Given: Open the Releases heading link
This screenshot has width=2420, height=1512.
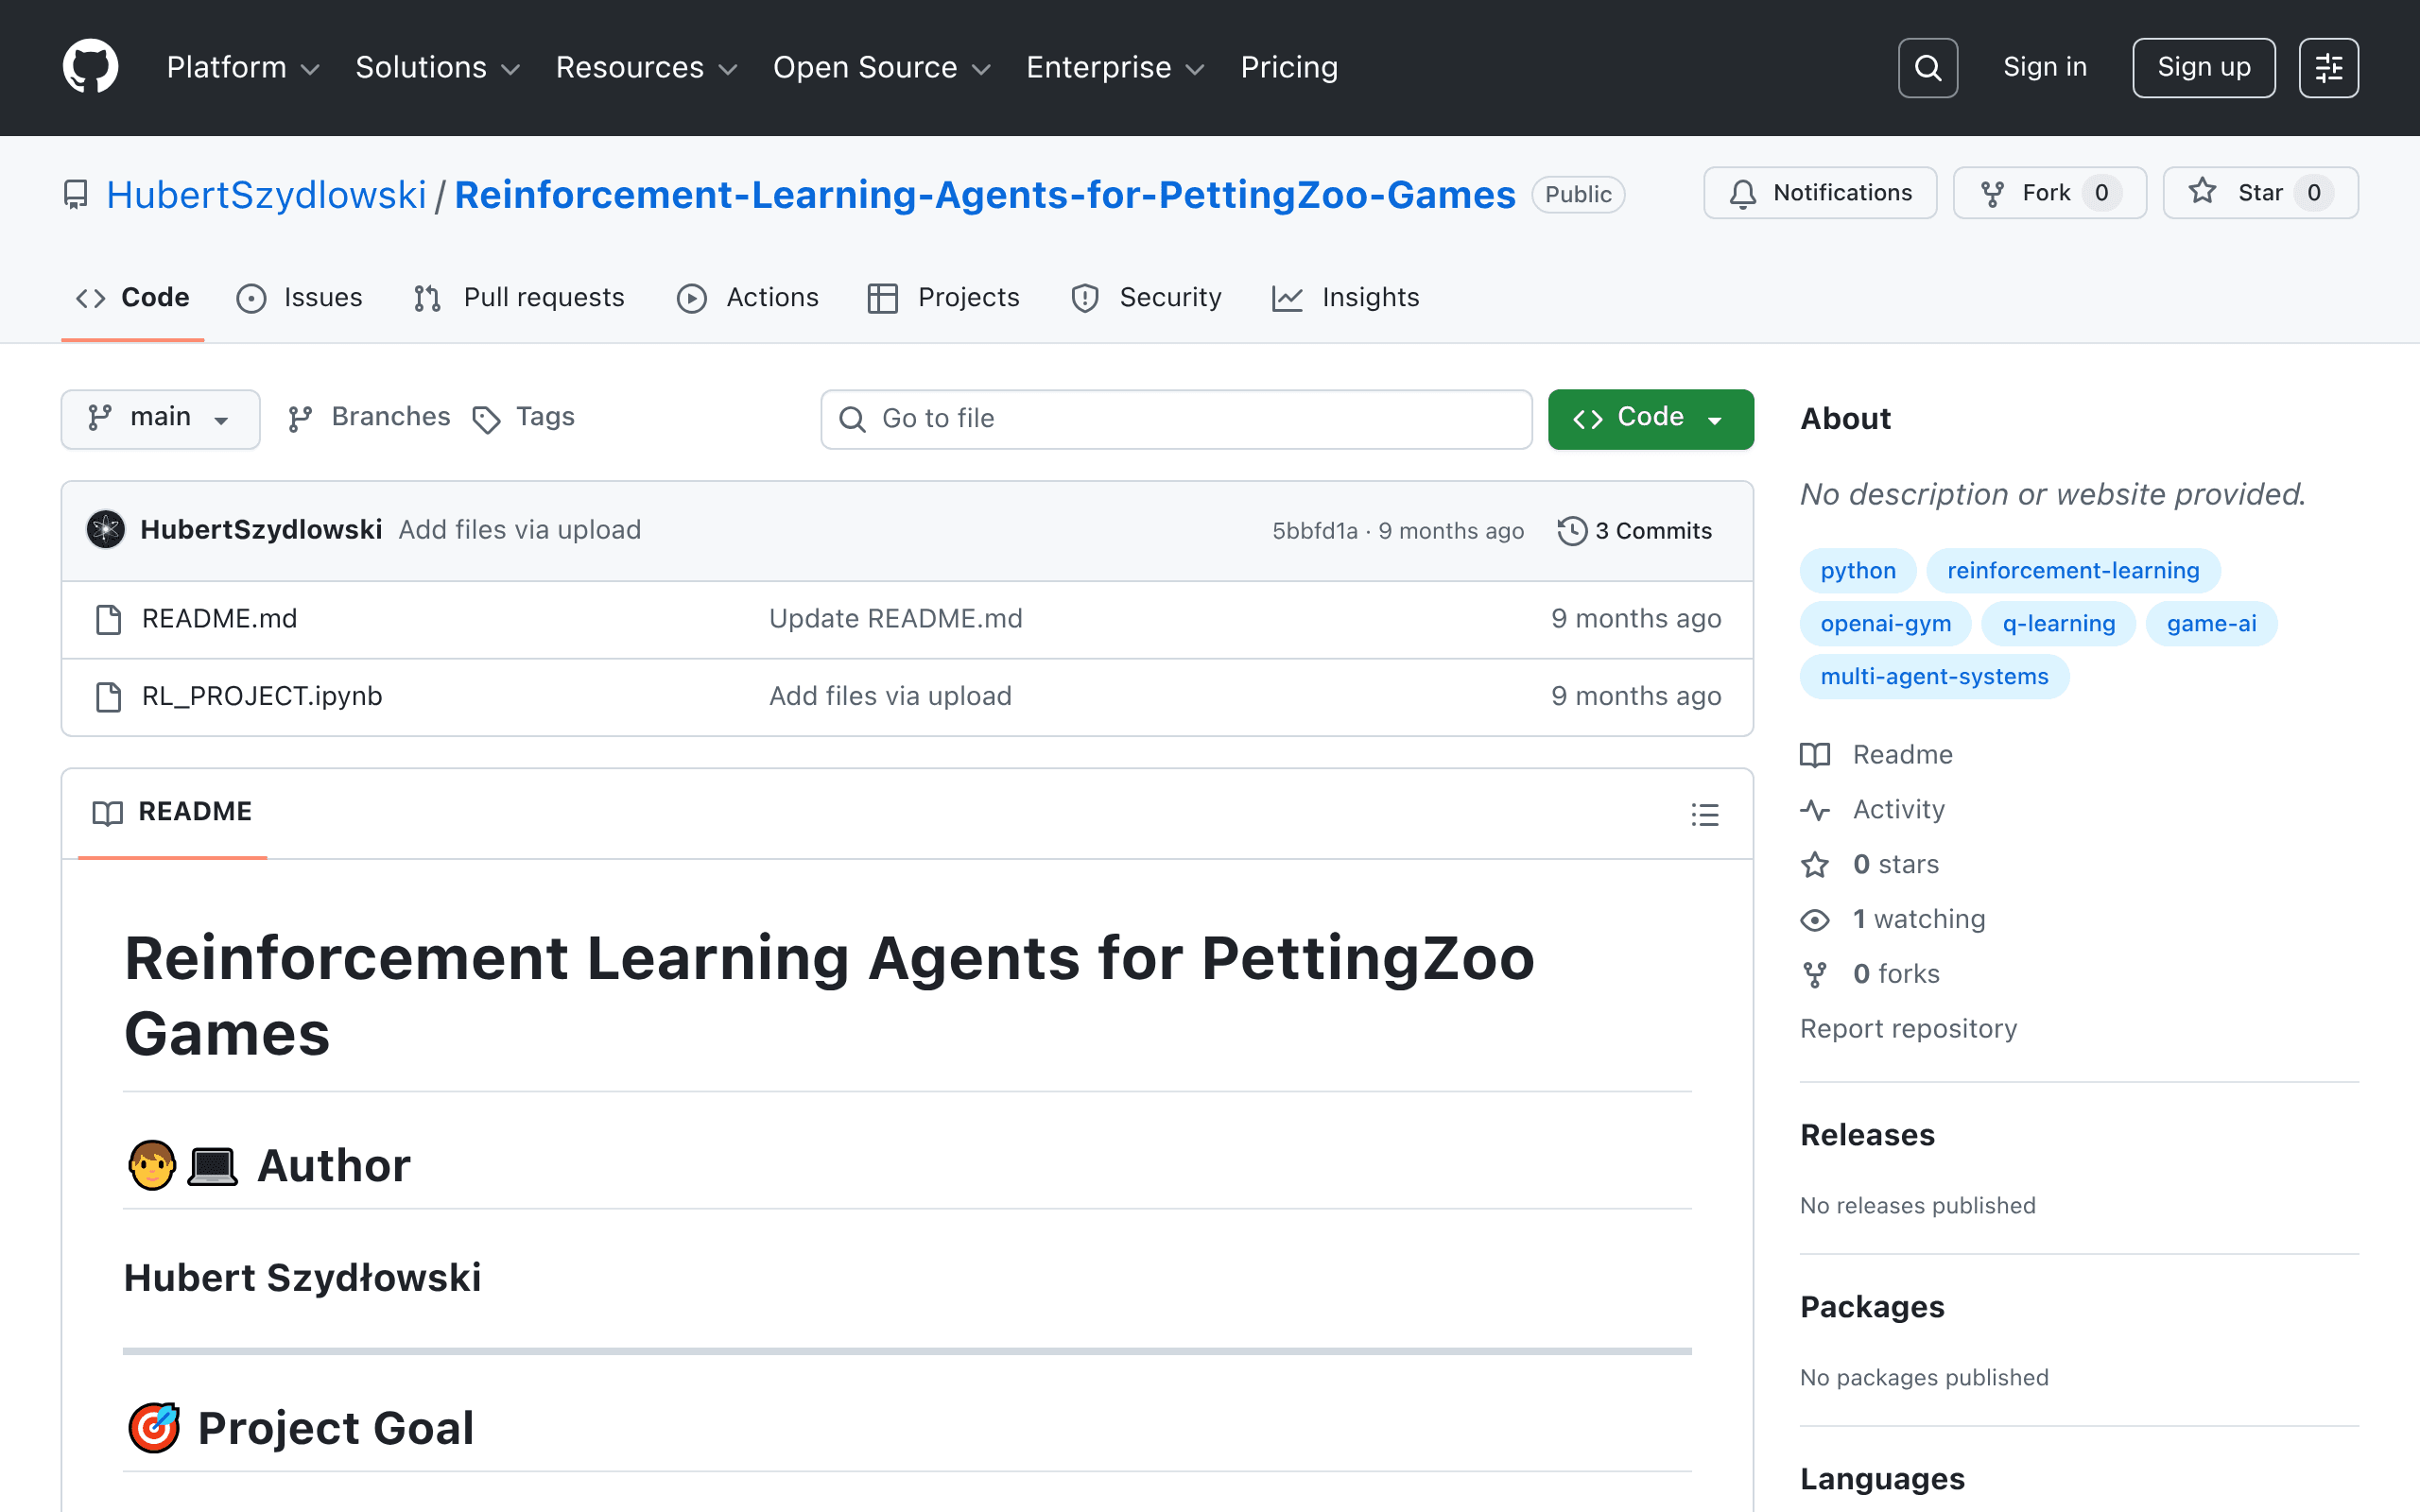Looking at the screenshot, I should coord(1867,1135).
